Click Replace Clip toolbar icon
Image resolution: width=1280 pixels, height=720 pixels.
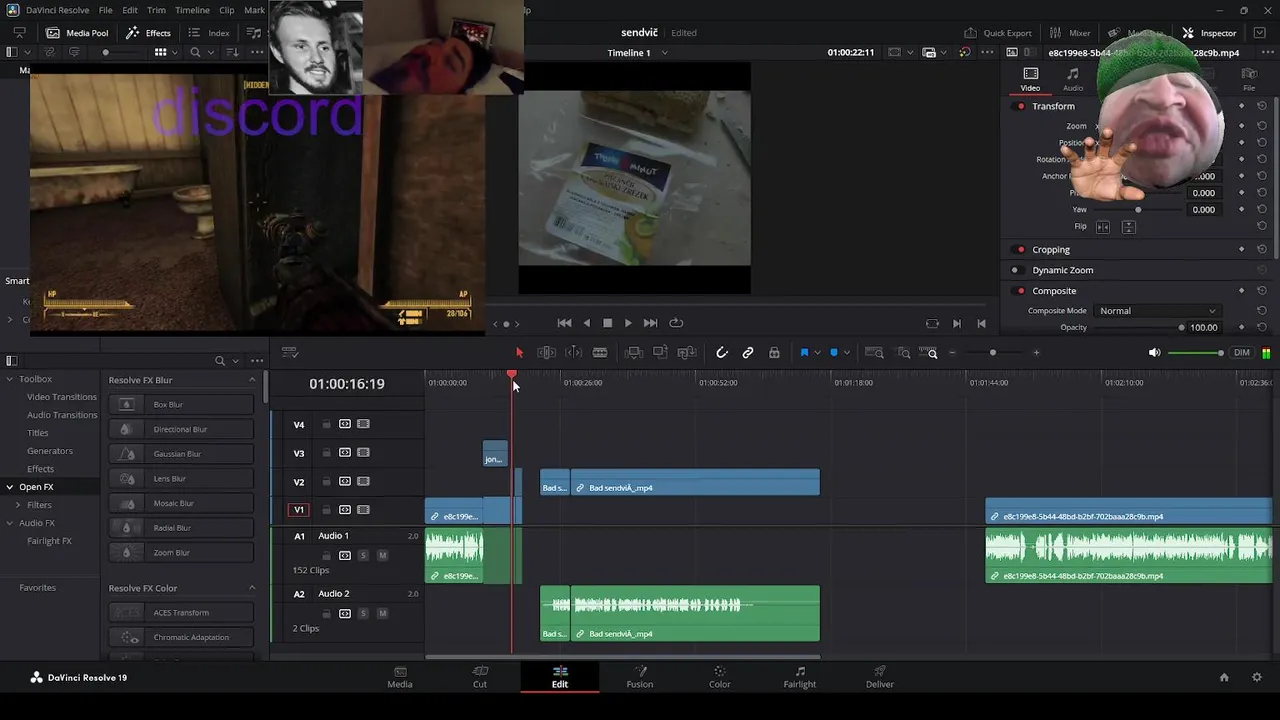(x=686, y=352)
